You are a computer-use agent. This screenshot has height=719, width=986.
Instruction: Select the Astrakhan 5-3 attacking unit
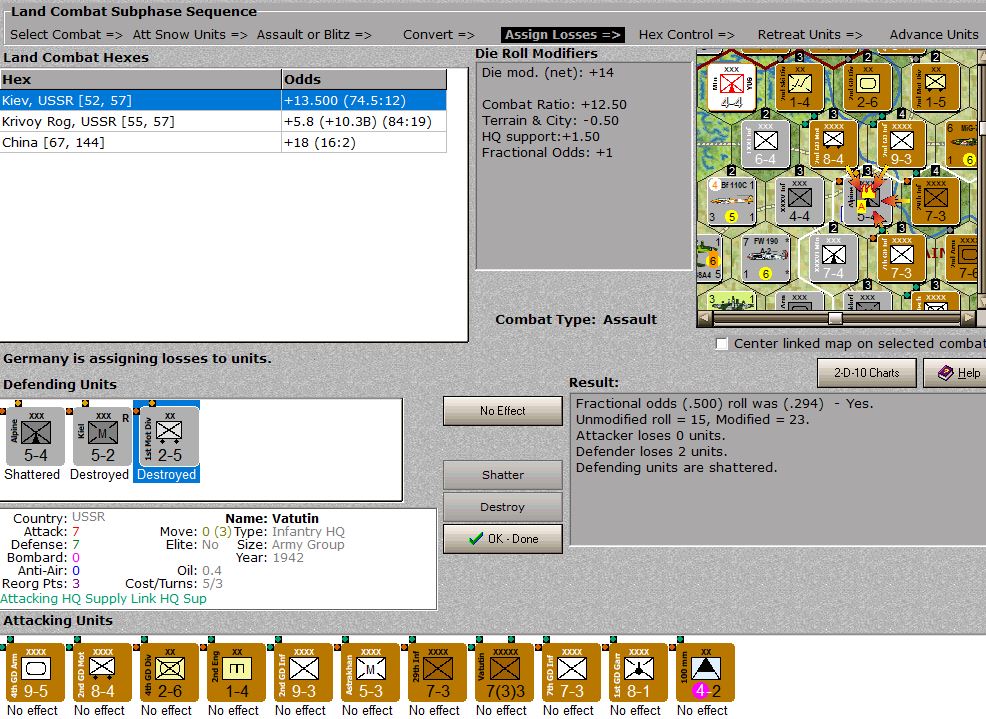370,671
